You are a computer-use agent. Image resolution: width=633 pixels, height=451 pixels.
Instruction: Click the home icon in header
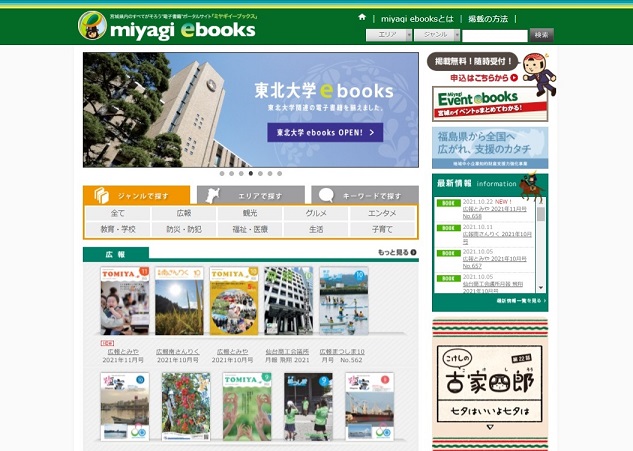(x=362, y=17)
